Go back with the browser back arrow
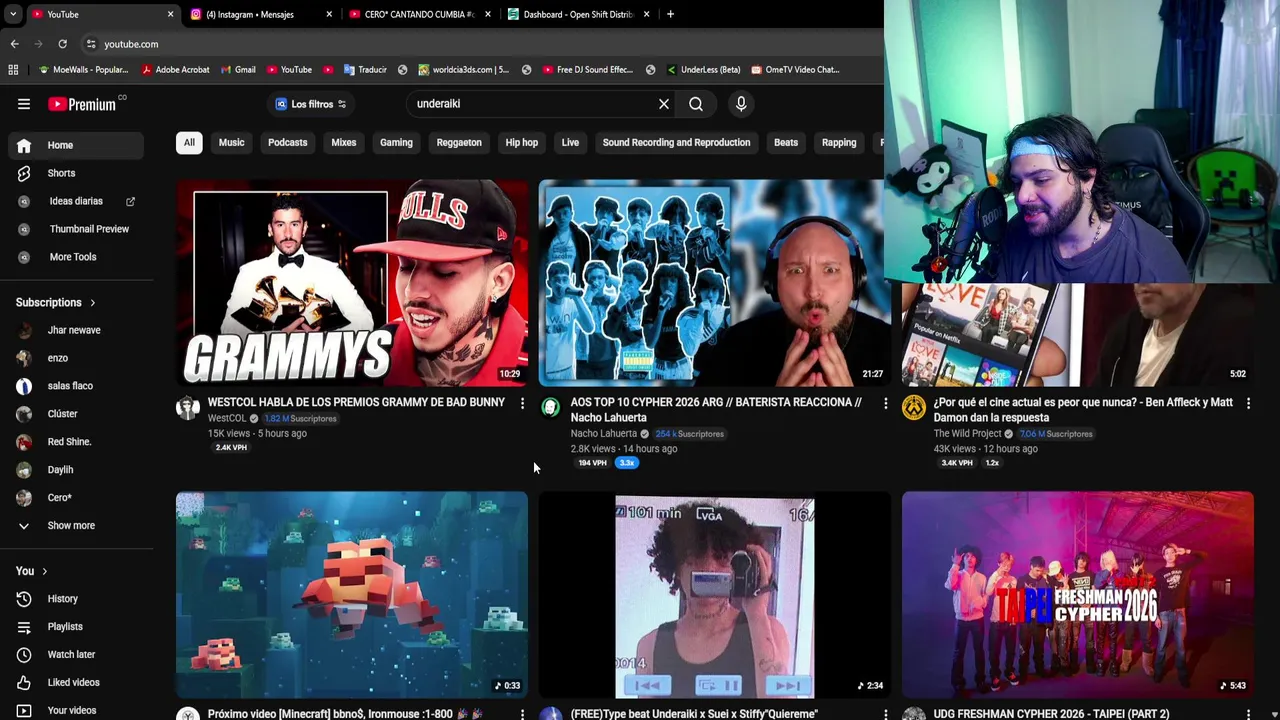 [14, 44]
